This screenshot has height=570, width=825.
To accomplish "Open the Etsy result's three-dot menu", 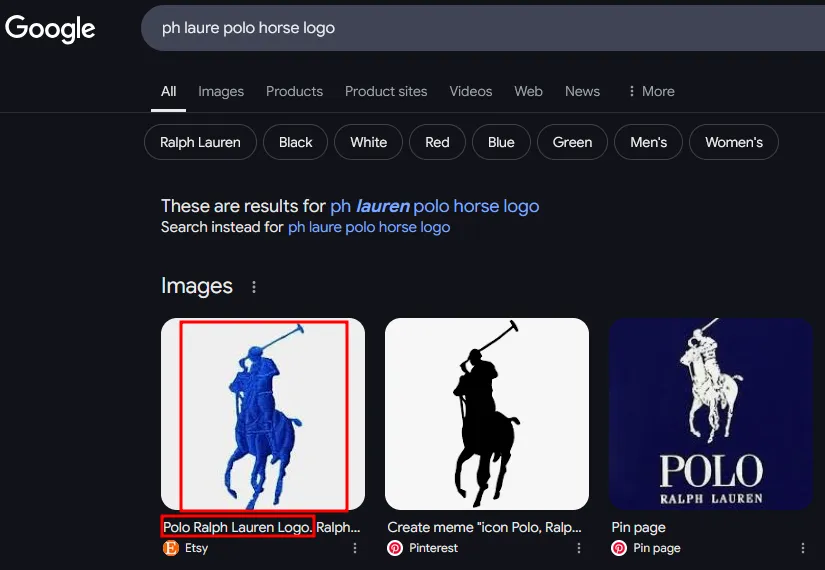I will point(355,548).
